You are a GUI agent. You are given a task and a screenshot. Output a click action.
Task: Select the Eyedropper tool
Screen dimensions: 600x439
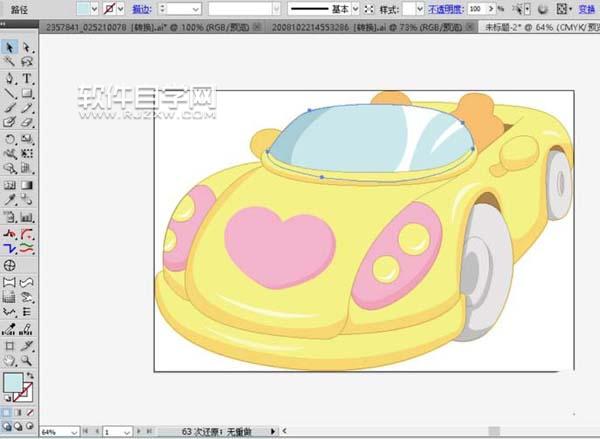click(9, 199)
